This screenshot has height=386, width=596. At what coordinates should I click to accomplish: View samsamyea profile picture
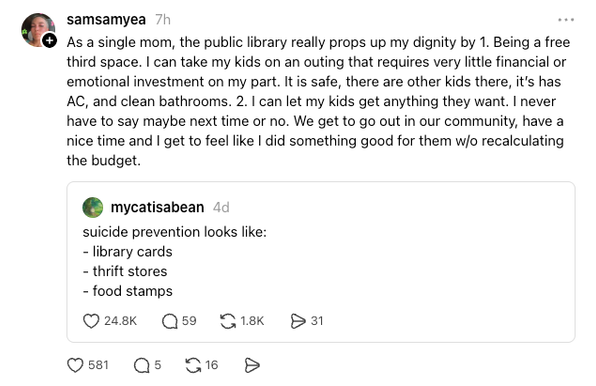point(38,30)
